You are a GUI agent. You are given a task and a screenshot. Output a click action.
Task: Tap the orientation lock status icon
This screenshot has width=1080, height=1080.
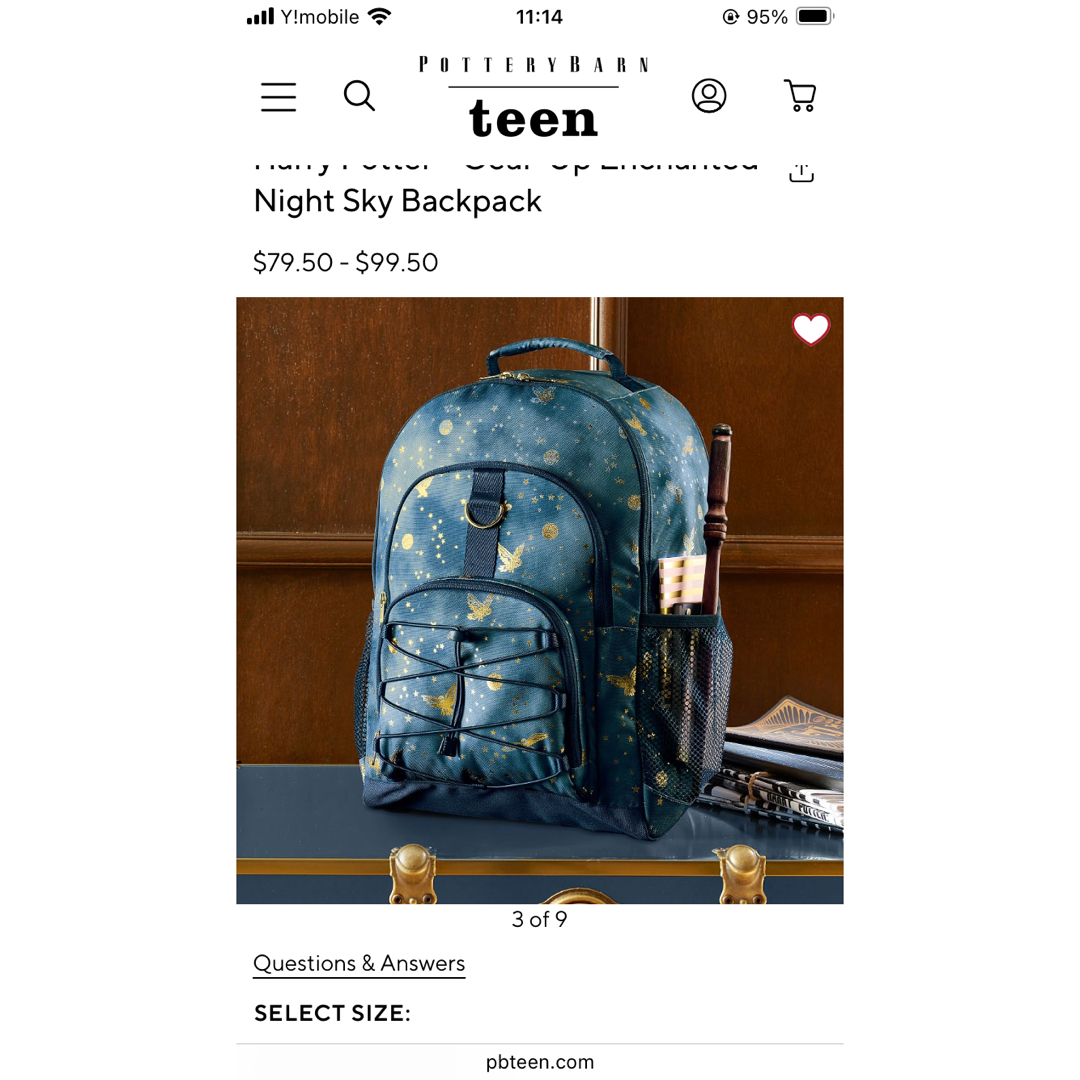(x=730, y=17)
